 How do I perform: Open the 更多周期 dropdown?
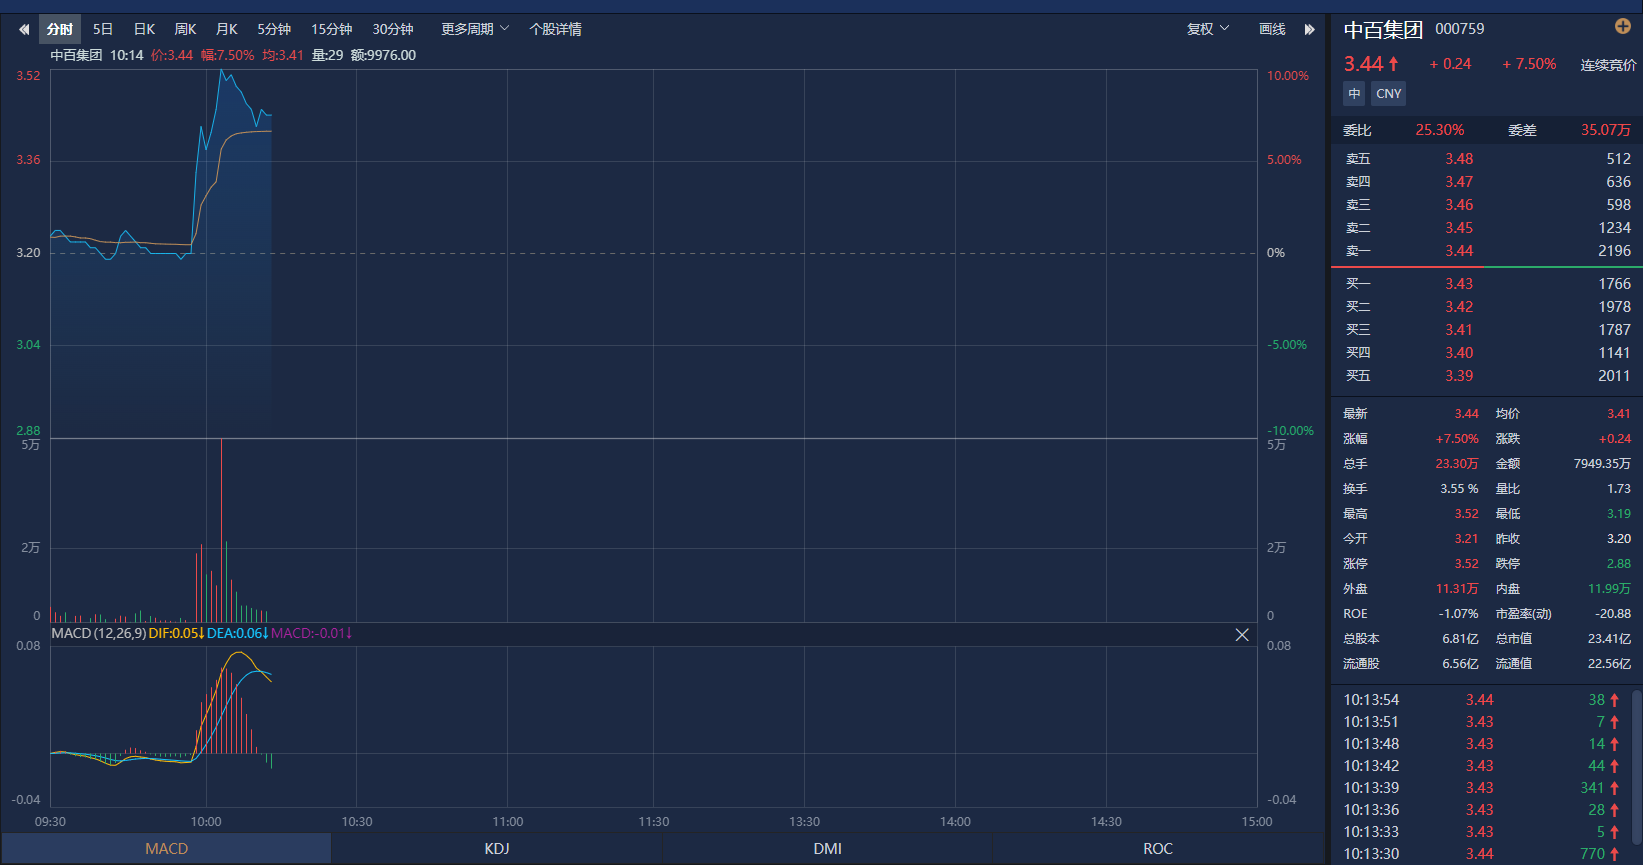pos(475,29)
